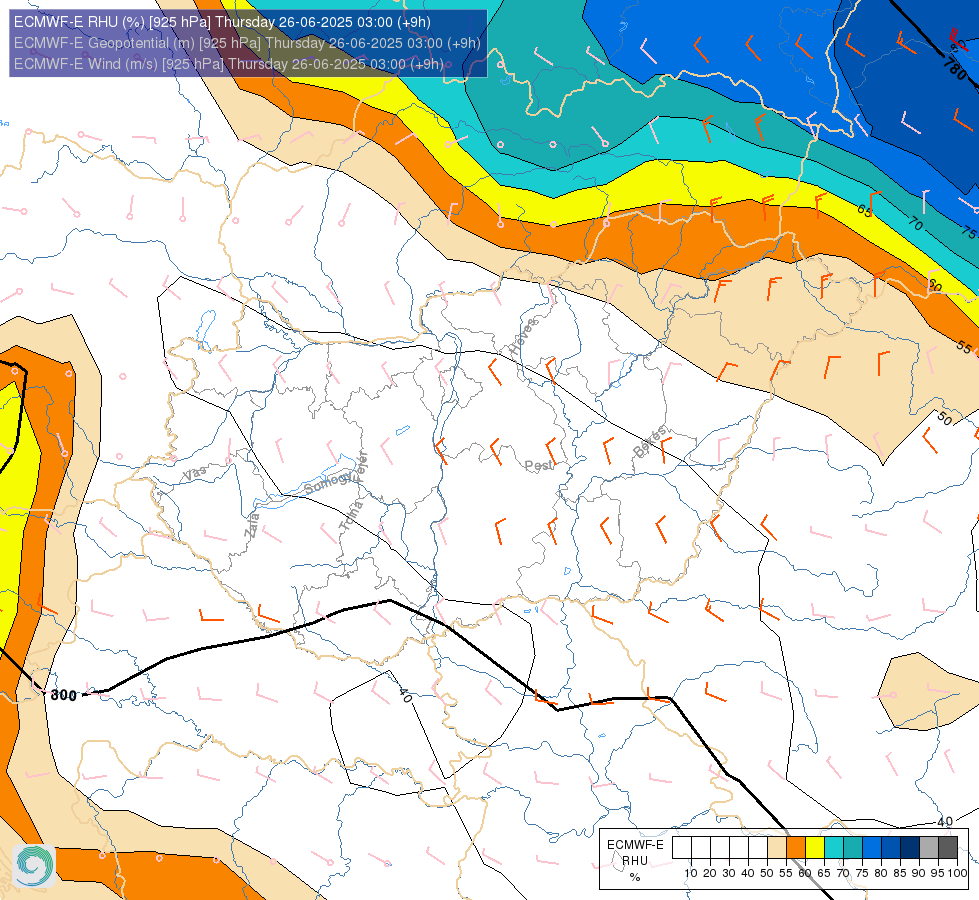
Task: Click the Vas county label
Action: click(x=194, y=473)
